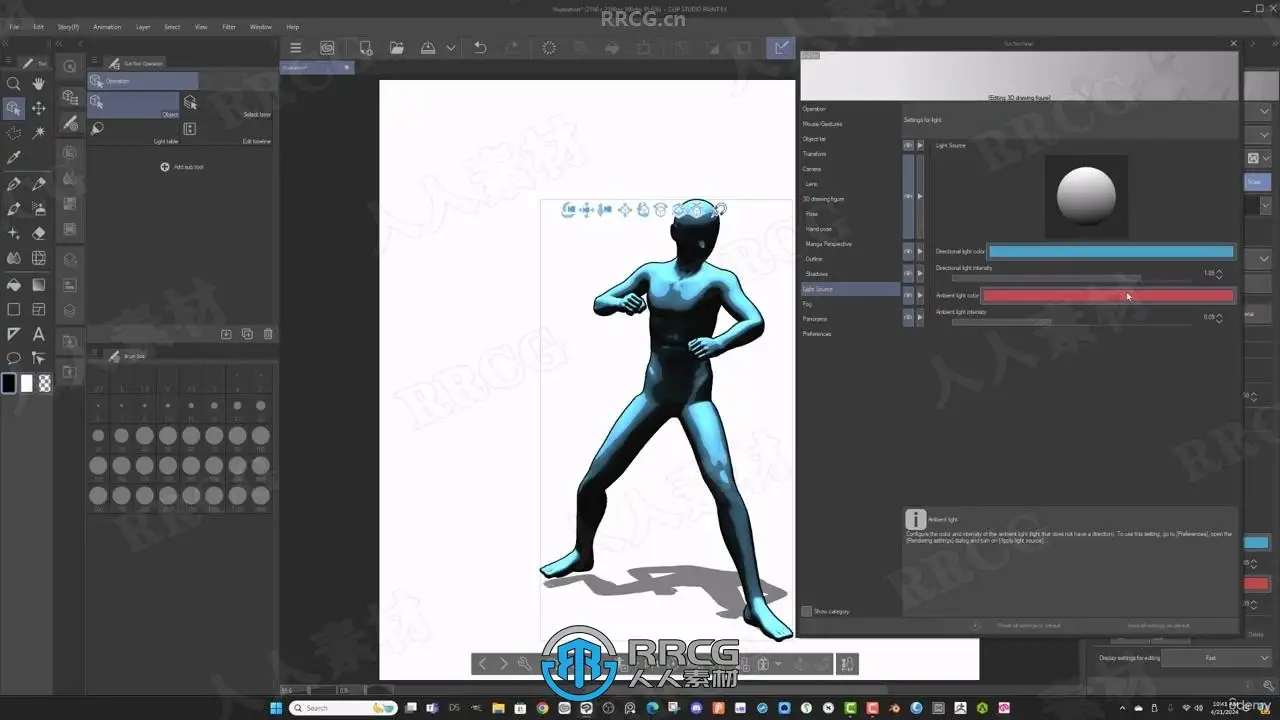Select the Zoom magnifier tool
The width and height of the screenshot is (1280, 720).
click(14, 84)
